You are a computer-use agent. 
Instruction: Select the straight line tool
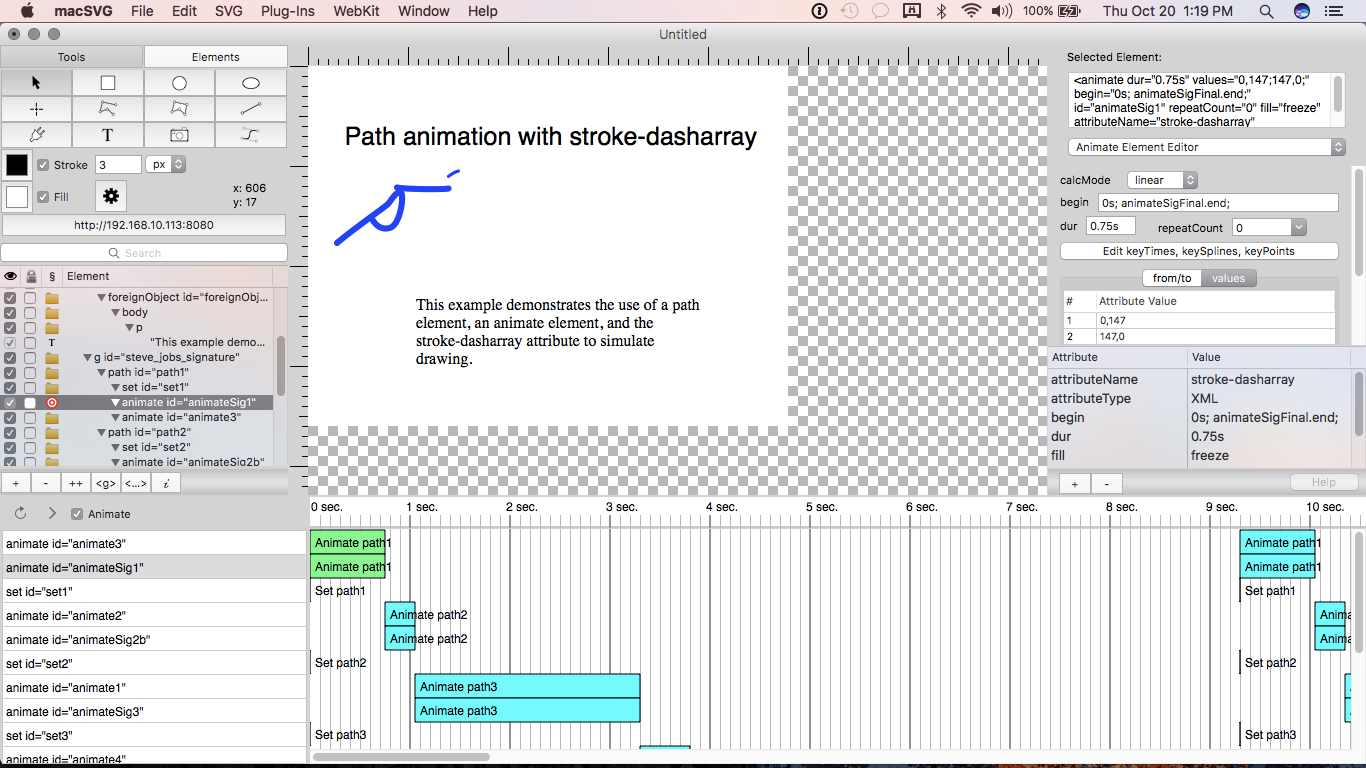(251, 109)
